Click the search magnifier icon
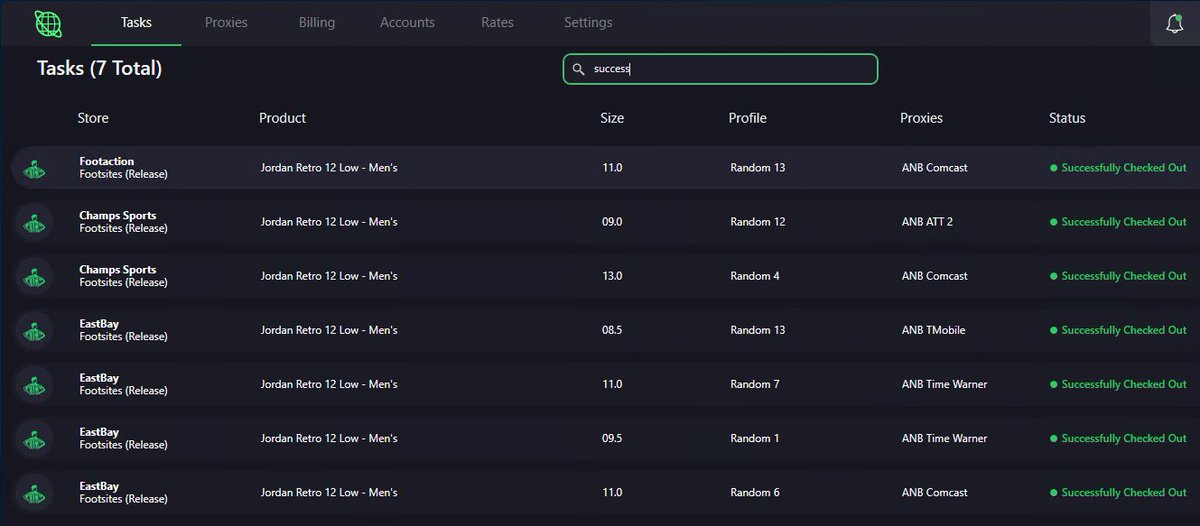The height and width of the screenshot is (526, 1200). [578, 69]
